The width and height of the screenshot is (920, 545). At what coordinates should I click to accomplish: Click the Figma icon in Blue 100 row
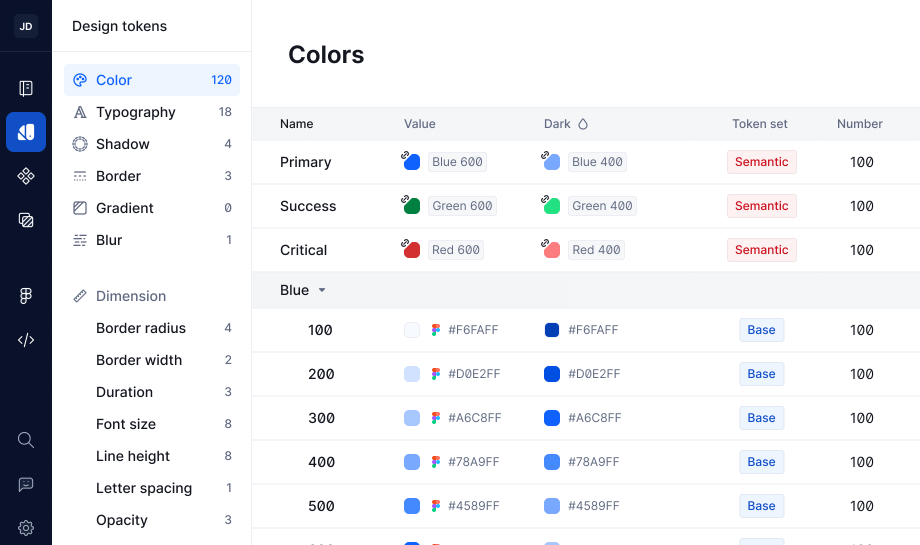[x=436, y=330]
